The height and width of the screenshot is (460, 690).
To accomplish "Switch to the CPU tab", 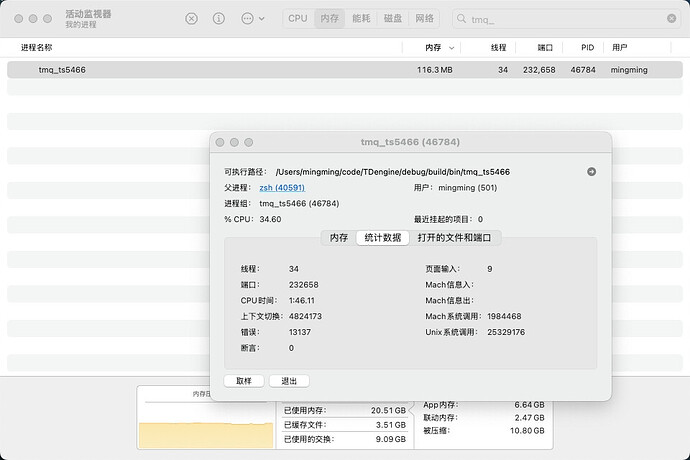I will (x=298, y=18).
